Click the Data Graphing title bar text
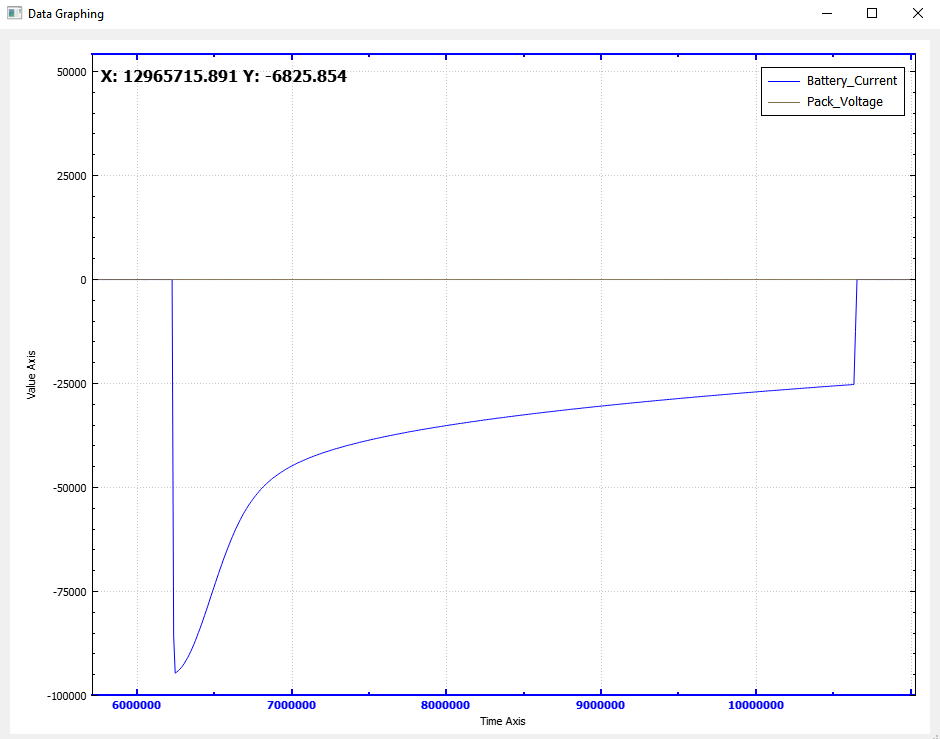Viewport: 940px width, 739px height. click(x=65, y=14)
